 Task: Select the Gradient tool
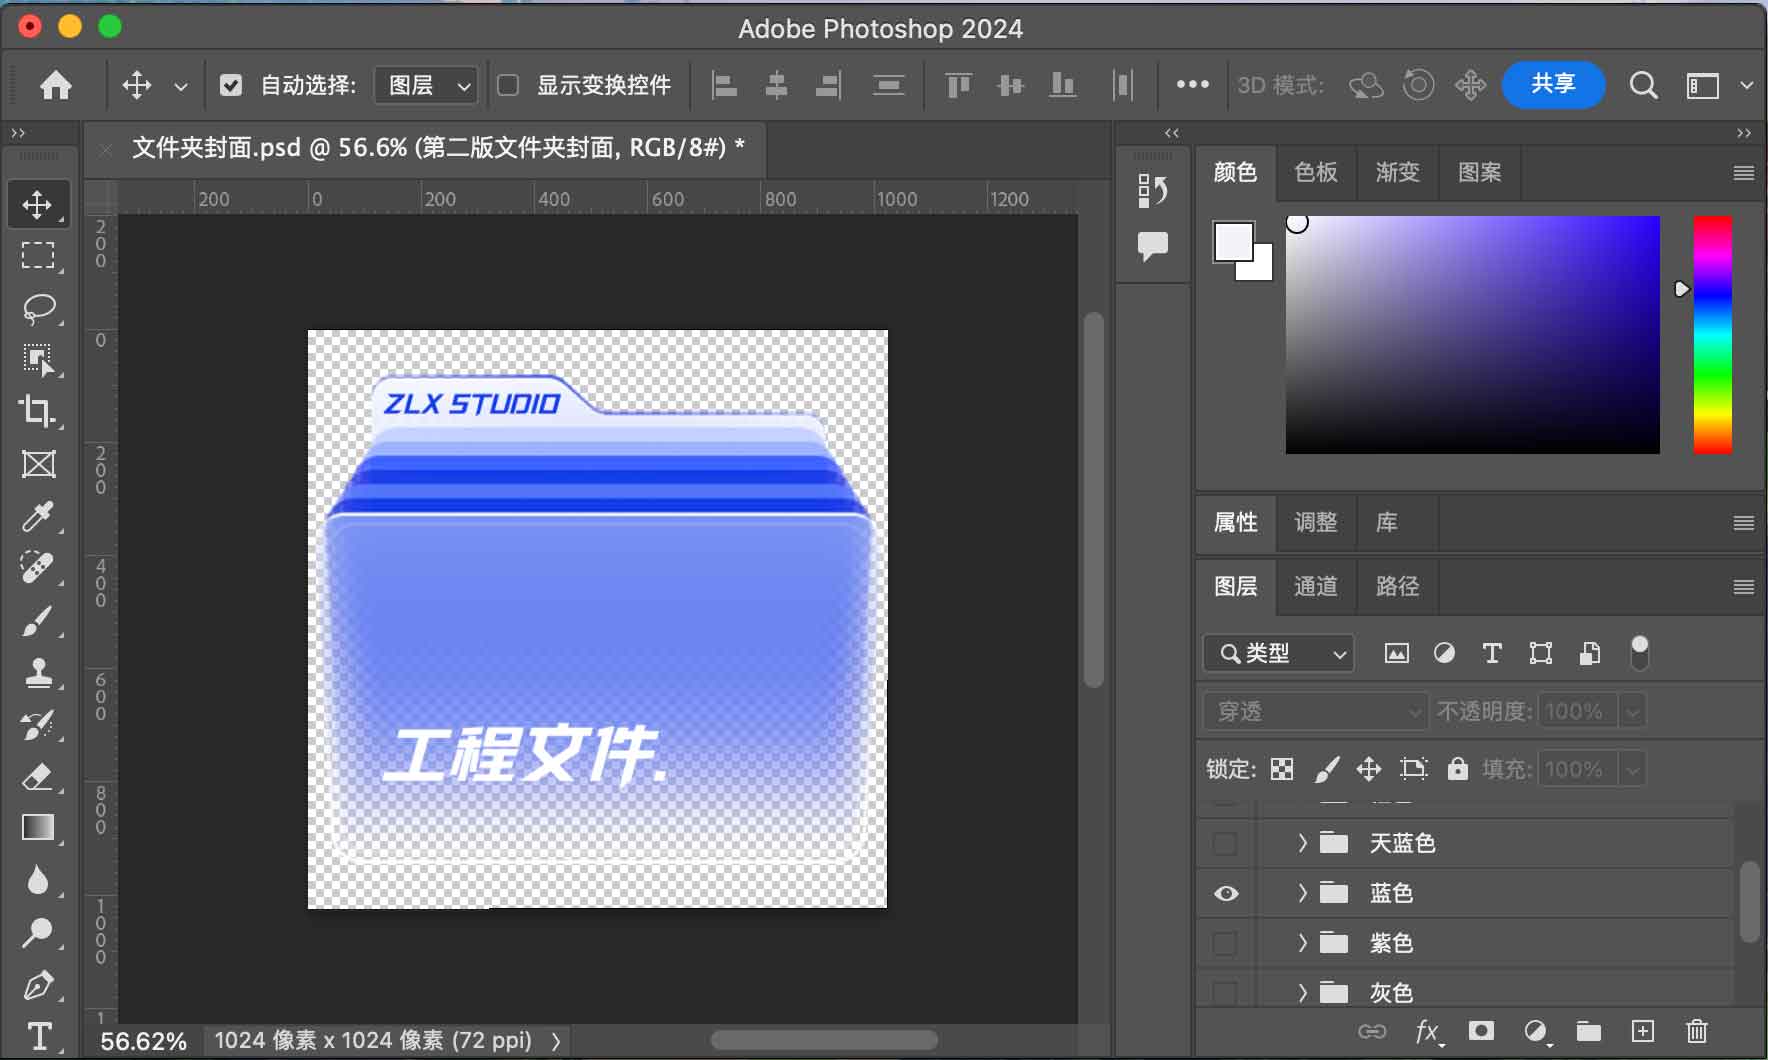click(38, 828)
